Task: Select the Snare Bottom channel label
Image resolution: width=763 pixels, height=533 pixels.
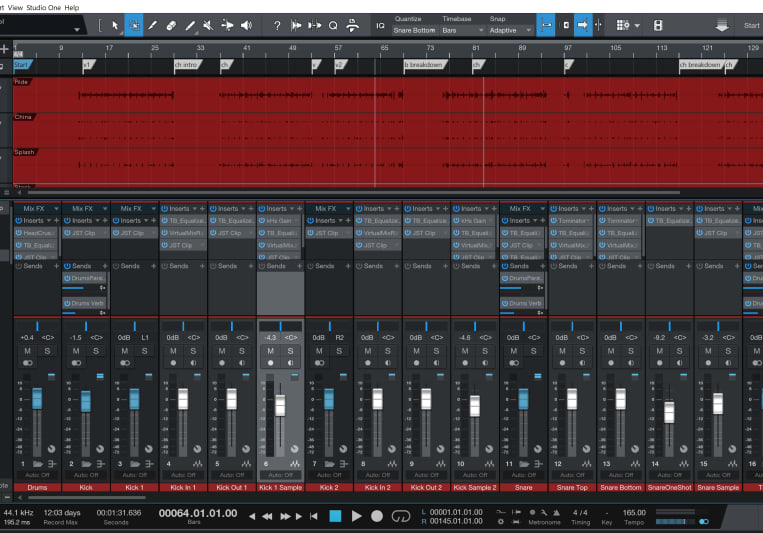Action: click(621, 487)
